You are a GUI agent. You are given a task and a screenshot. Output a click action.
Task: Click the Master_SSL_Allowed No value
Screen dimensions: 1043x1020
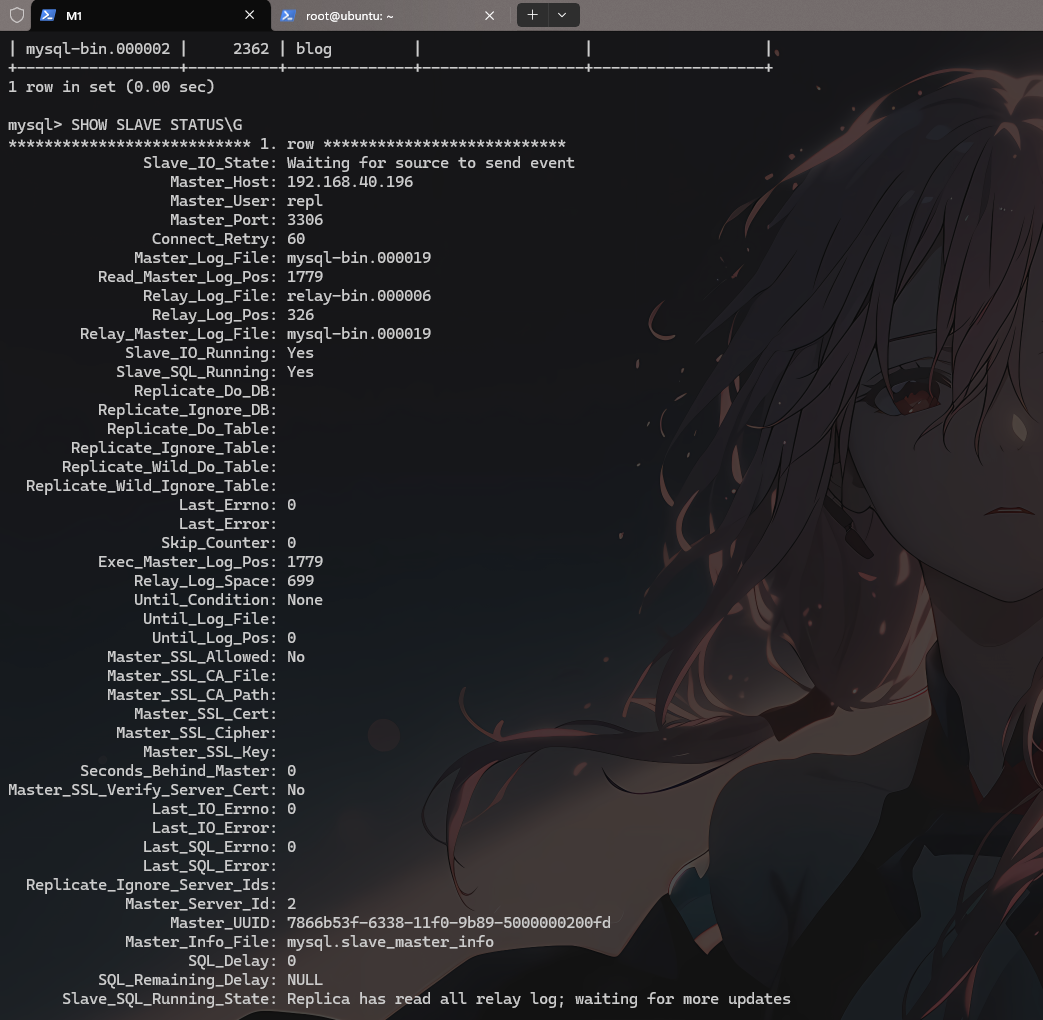point(296,657)
